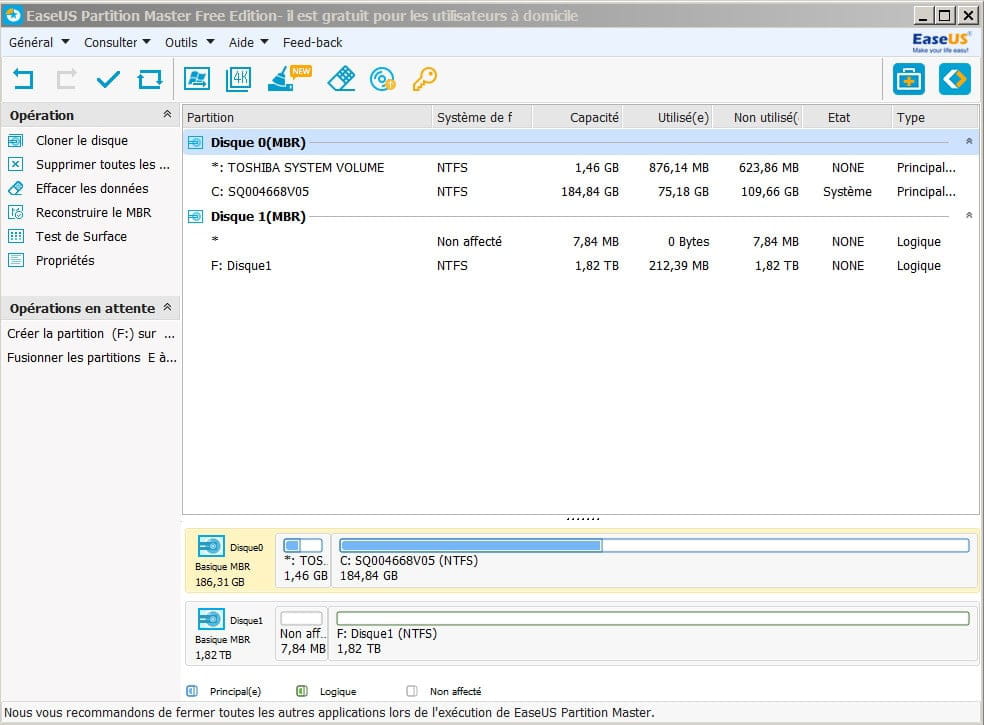
Task: Collapse the Opérations en attente panel
Action: (167, 307)
